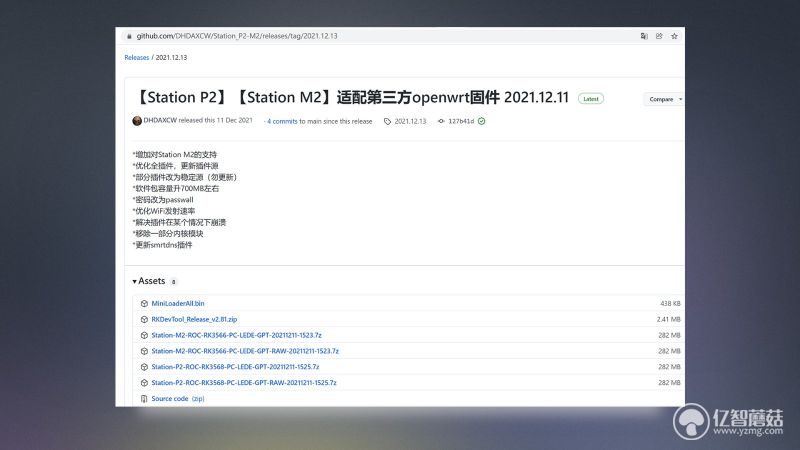
Task: Click the Assets count badge
Action: click(x=173, y=282)
